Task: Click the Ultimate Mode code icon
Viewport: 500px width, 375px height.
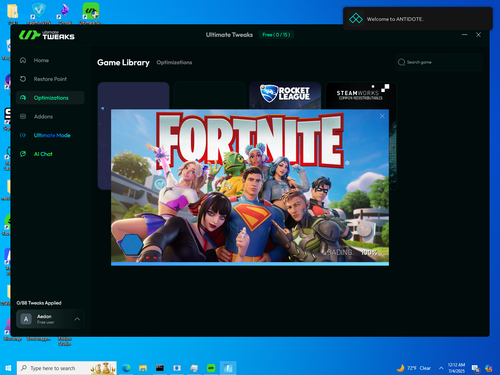Action: (x=23, y=135)
